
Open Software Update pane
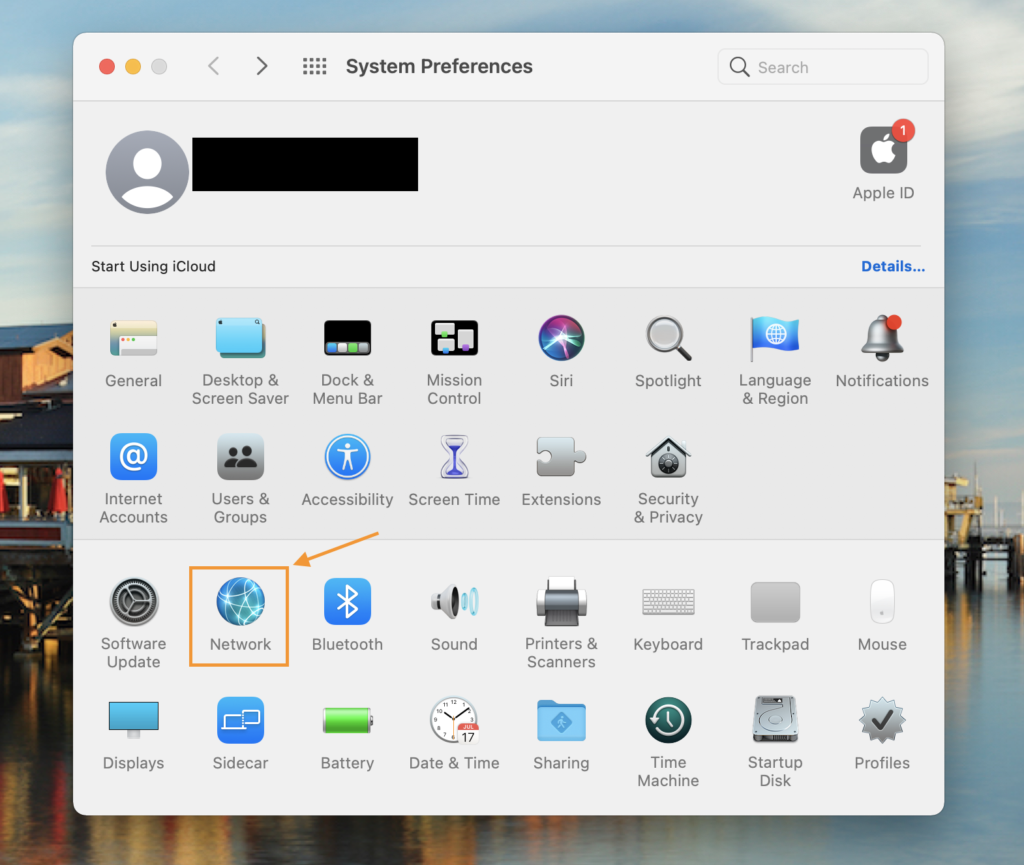[133, 603]
